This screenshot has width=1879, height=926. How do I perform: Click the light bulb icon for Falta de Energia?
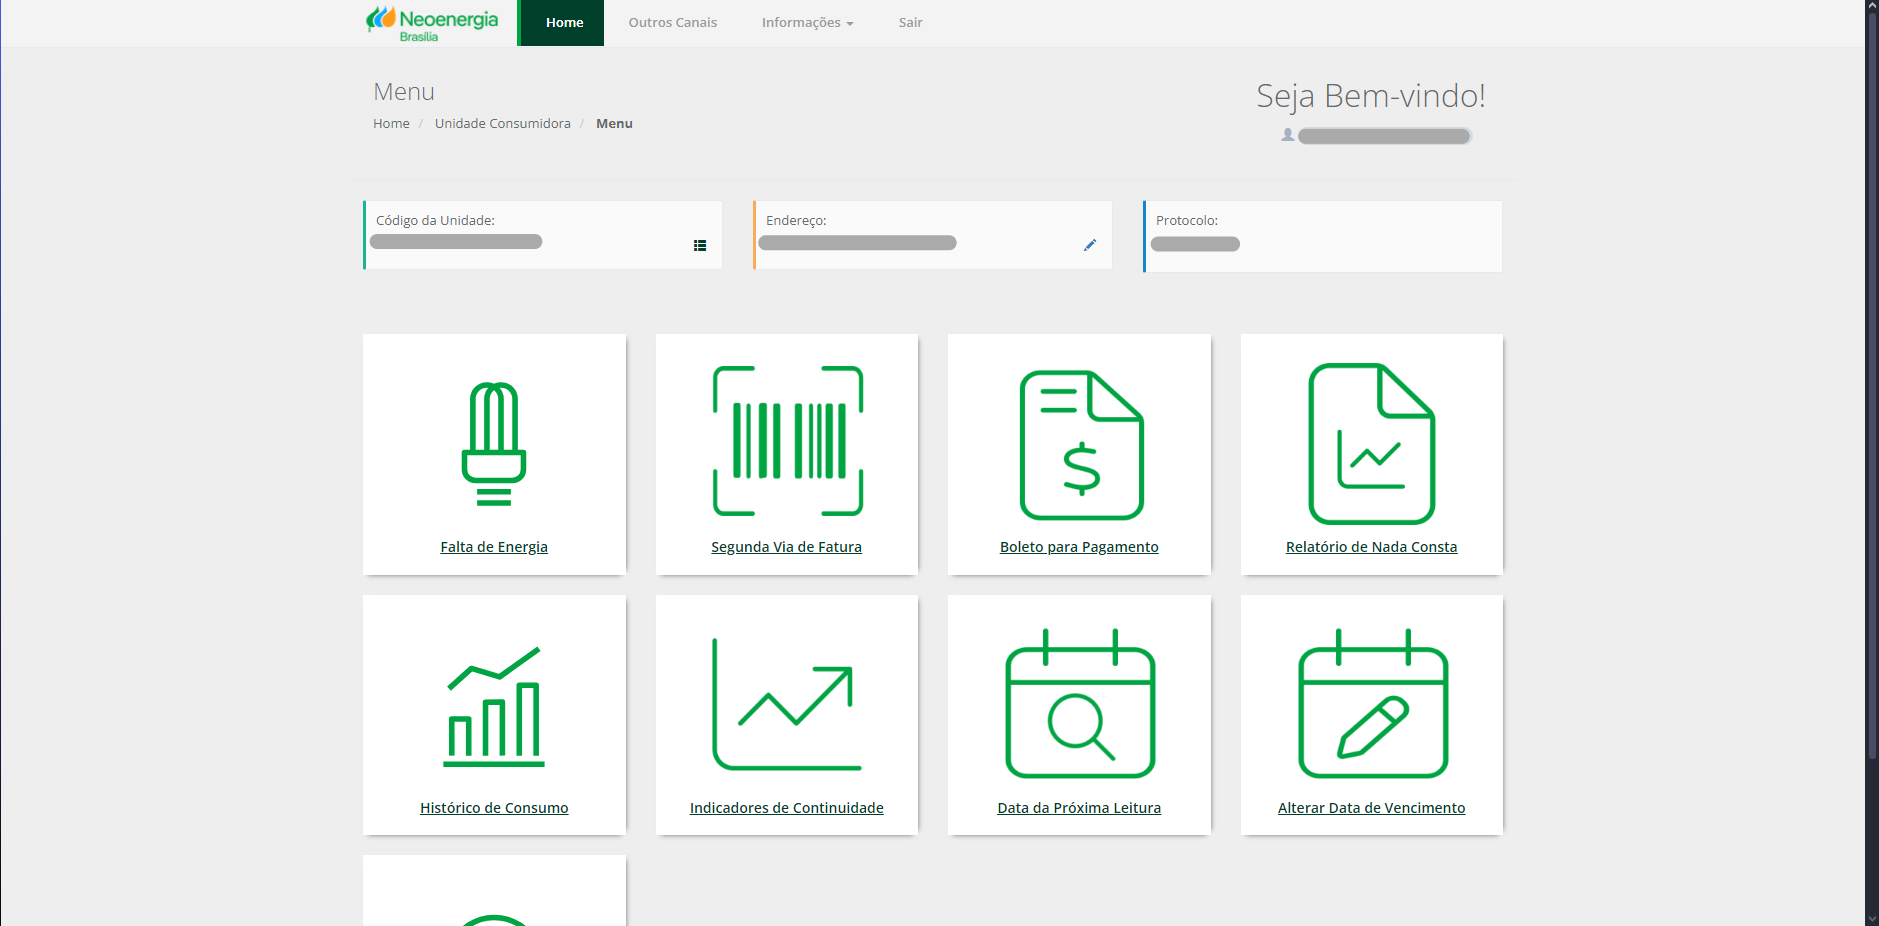click(x=494, y=443)
